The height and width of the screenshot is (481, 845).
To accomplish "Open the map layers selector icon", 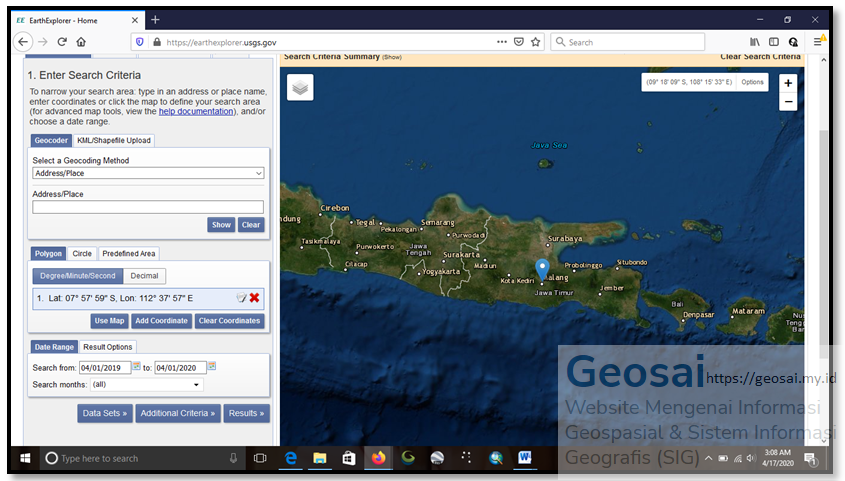I will point(300,88).
